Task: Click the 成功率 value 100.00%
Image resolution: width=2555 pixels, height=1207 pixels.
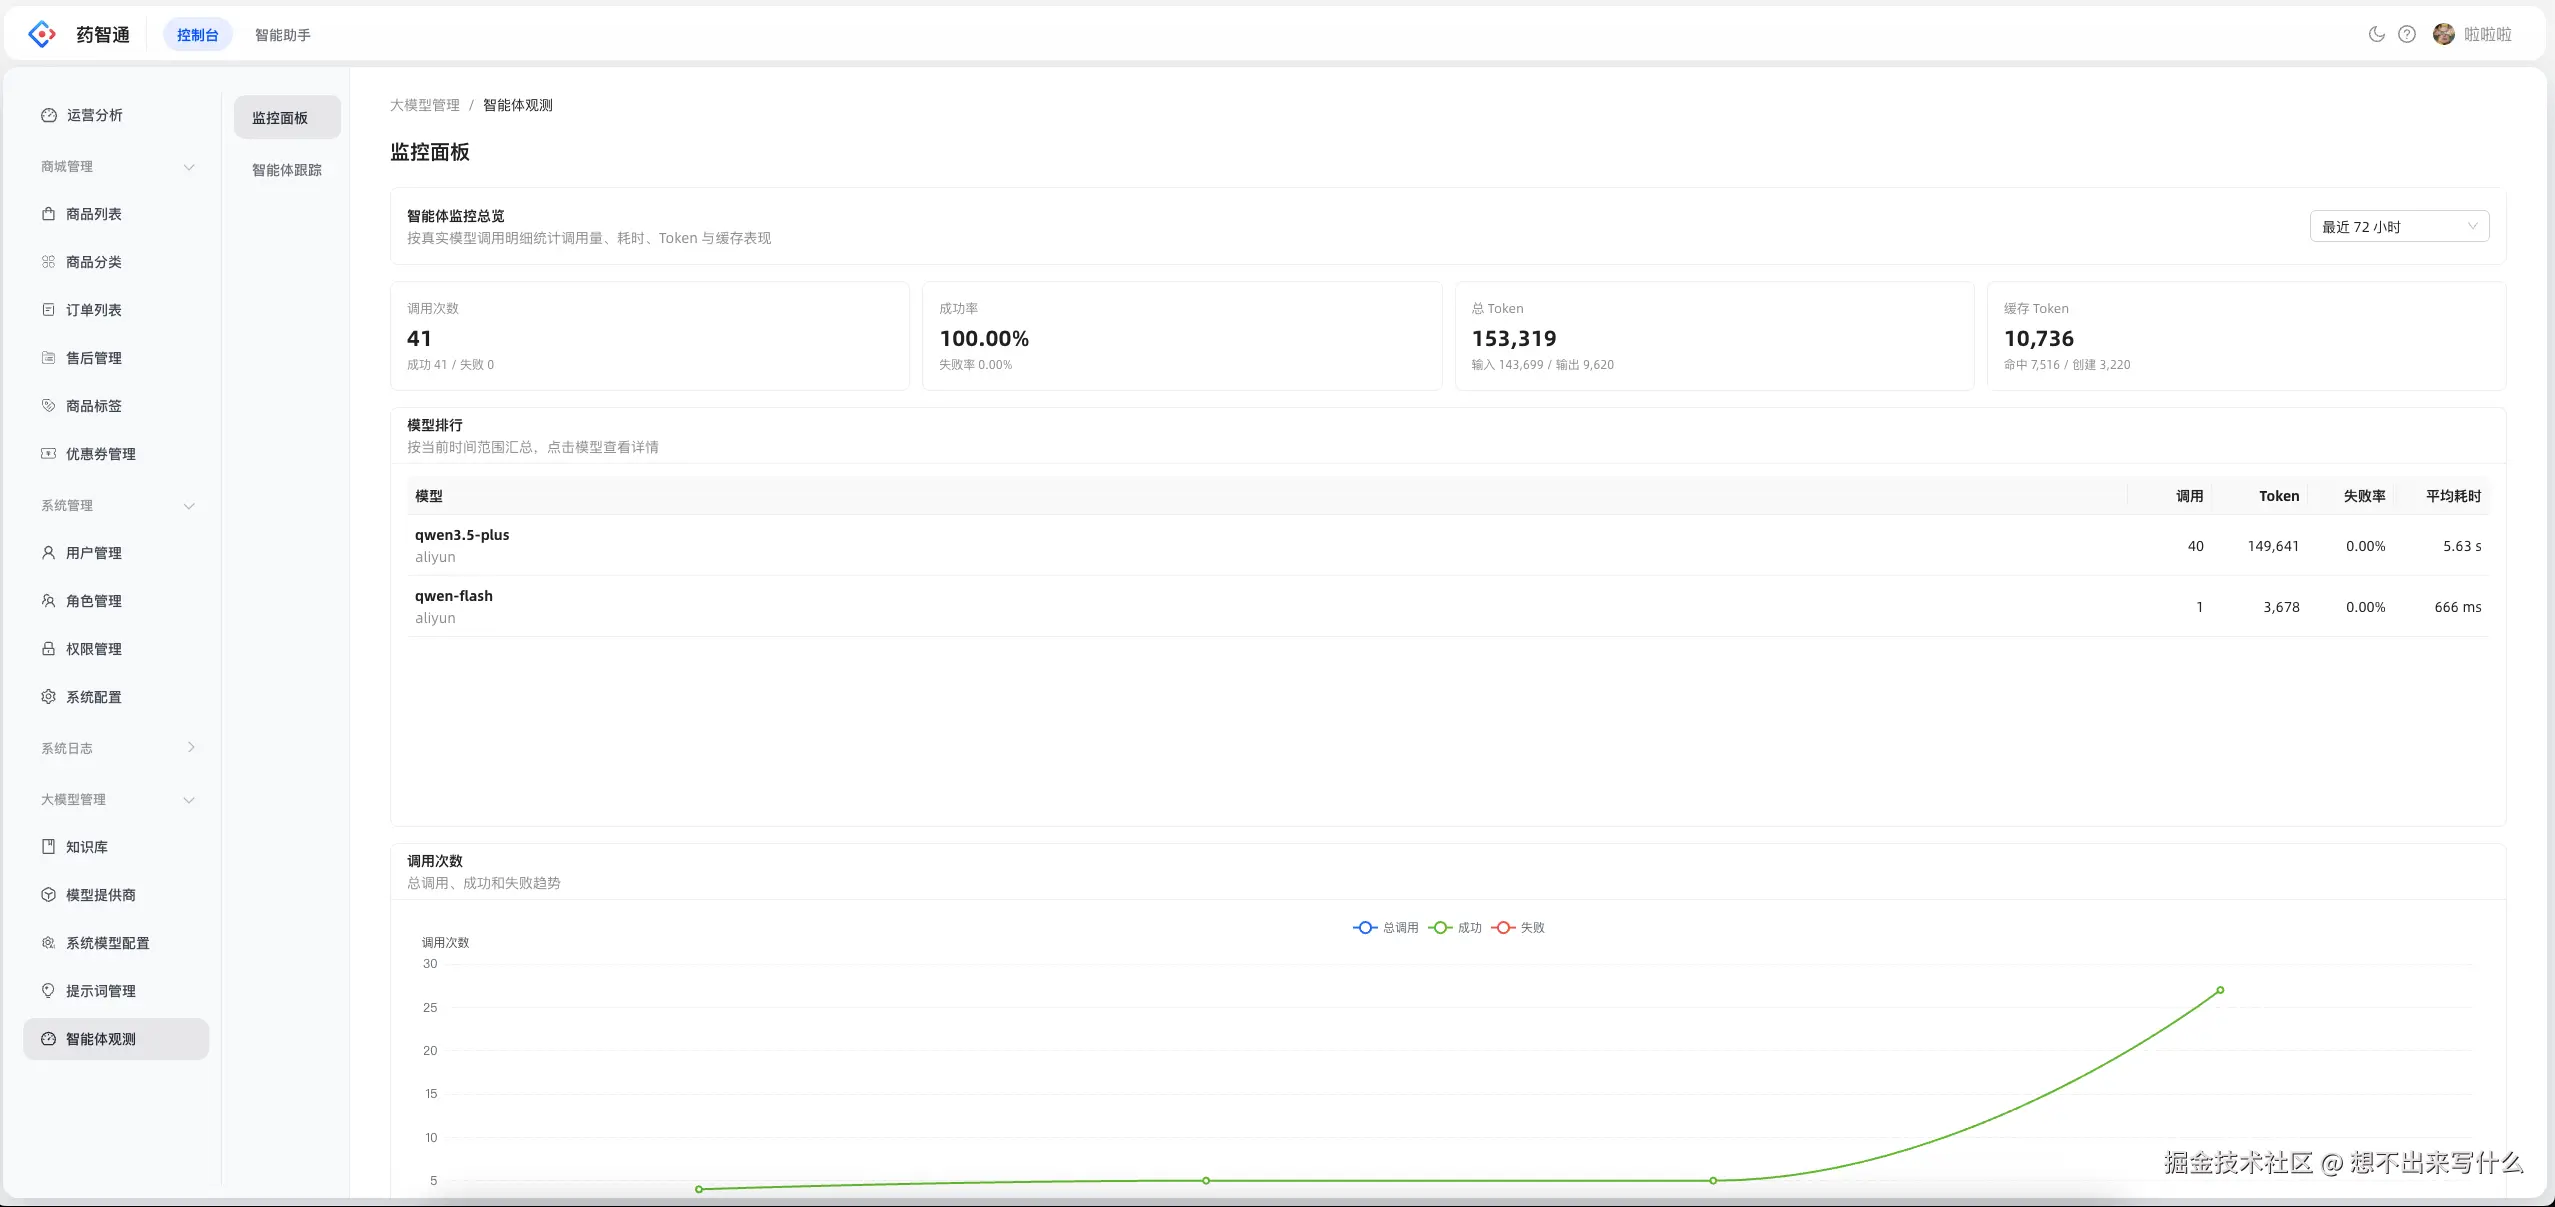Action: click(984, 339)
